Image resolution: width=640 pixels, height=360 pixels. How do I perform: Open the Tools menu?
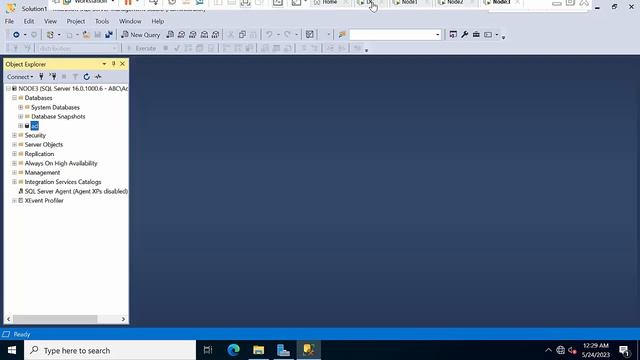102,21
